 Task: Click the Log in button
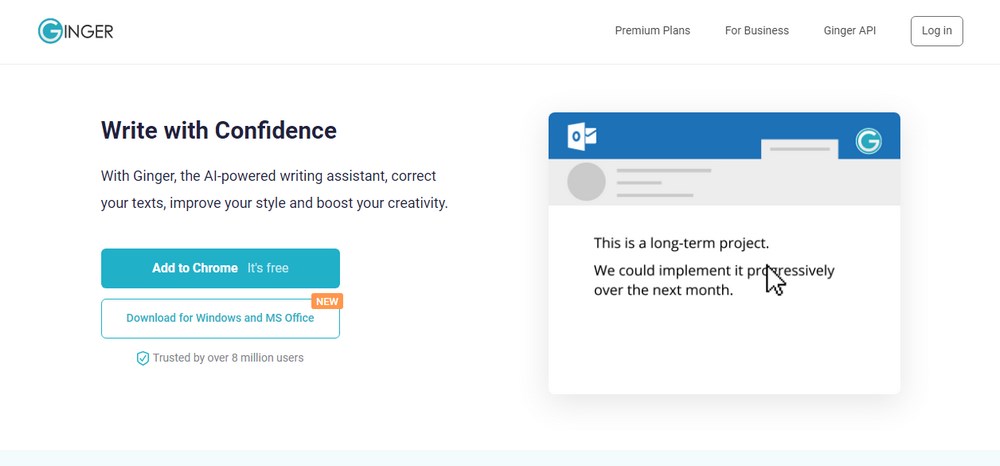pos(936,31)
